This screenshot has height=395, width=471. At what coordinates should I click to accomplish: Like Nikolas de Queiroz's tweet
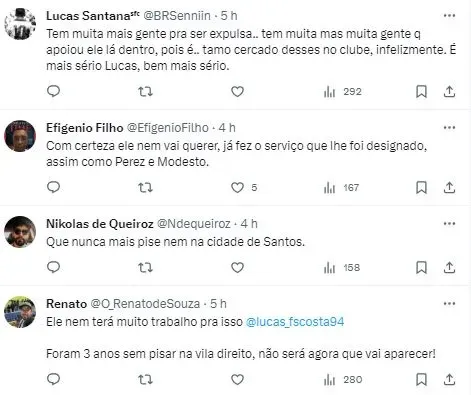pos(237,268)
